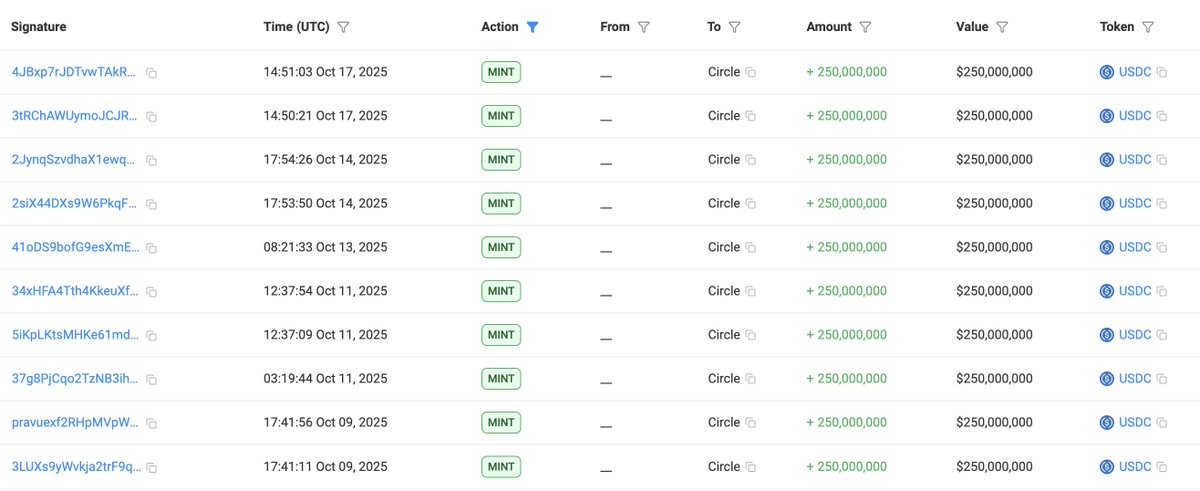Viewport: 1200px width, 491px height.
Task: Open the Time (UTC) column filter
Action: pos(343,27)
